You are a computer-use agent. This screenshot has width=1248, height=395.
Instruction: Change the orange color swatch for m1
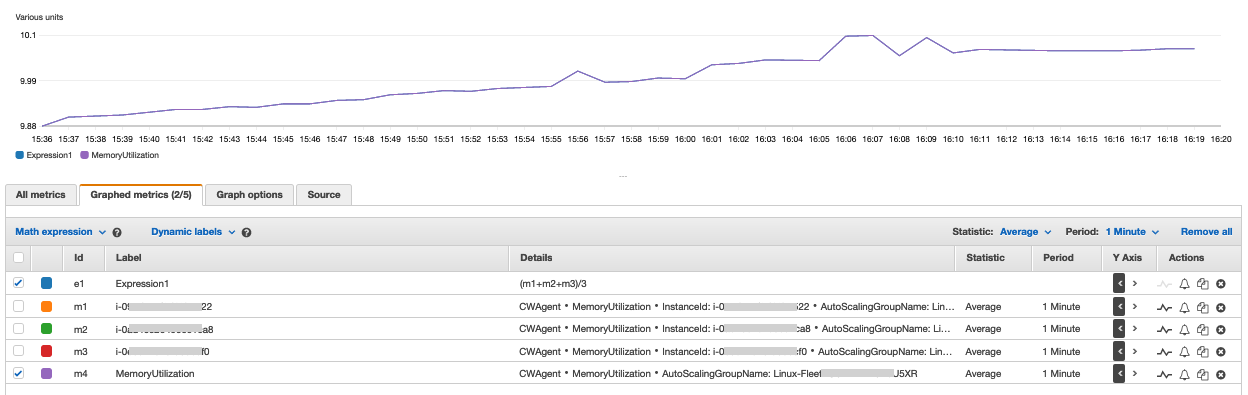pos(46,306)
